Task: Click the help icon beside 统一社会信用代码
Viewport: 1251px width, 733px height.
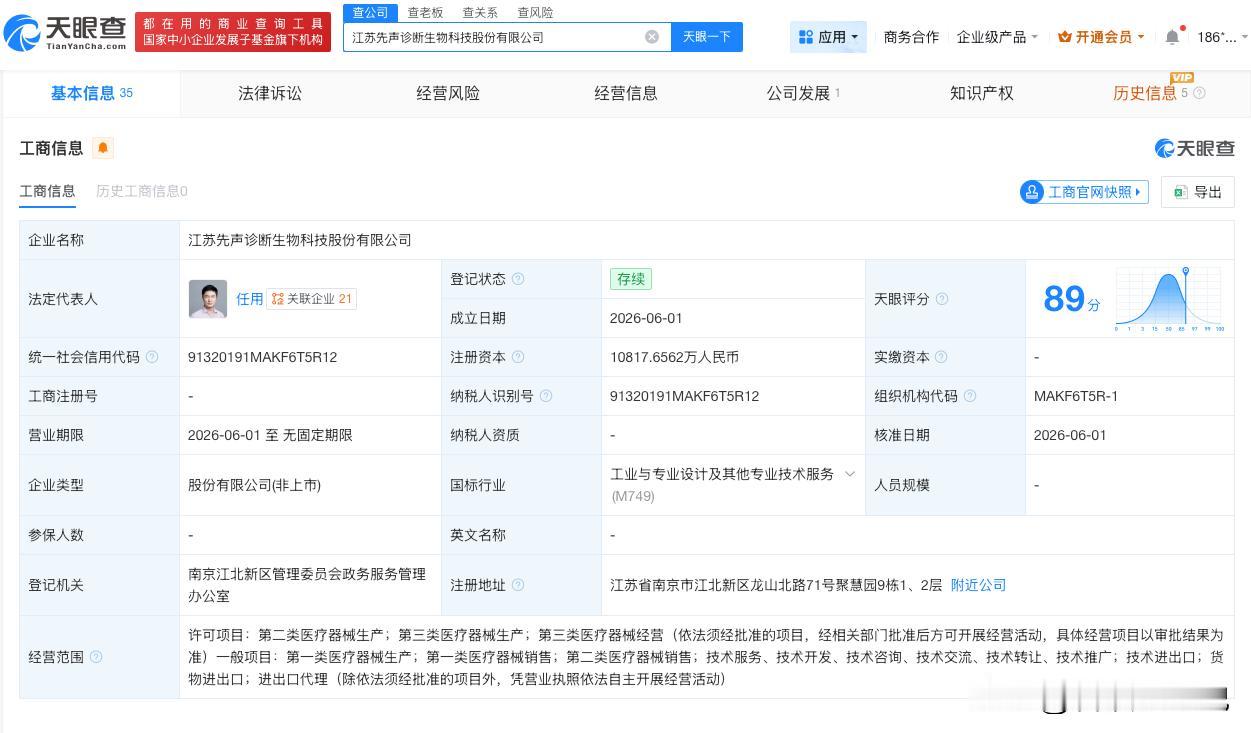Action: [152, 357]
